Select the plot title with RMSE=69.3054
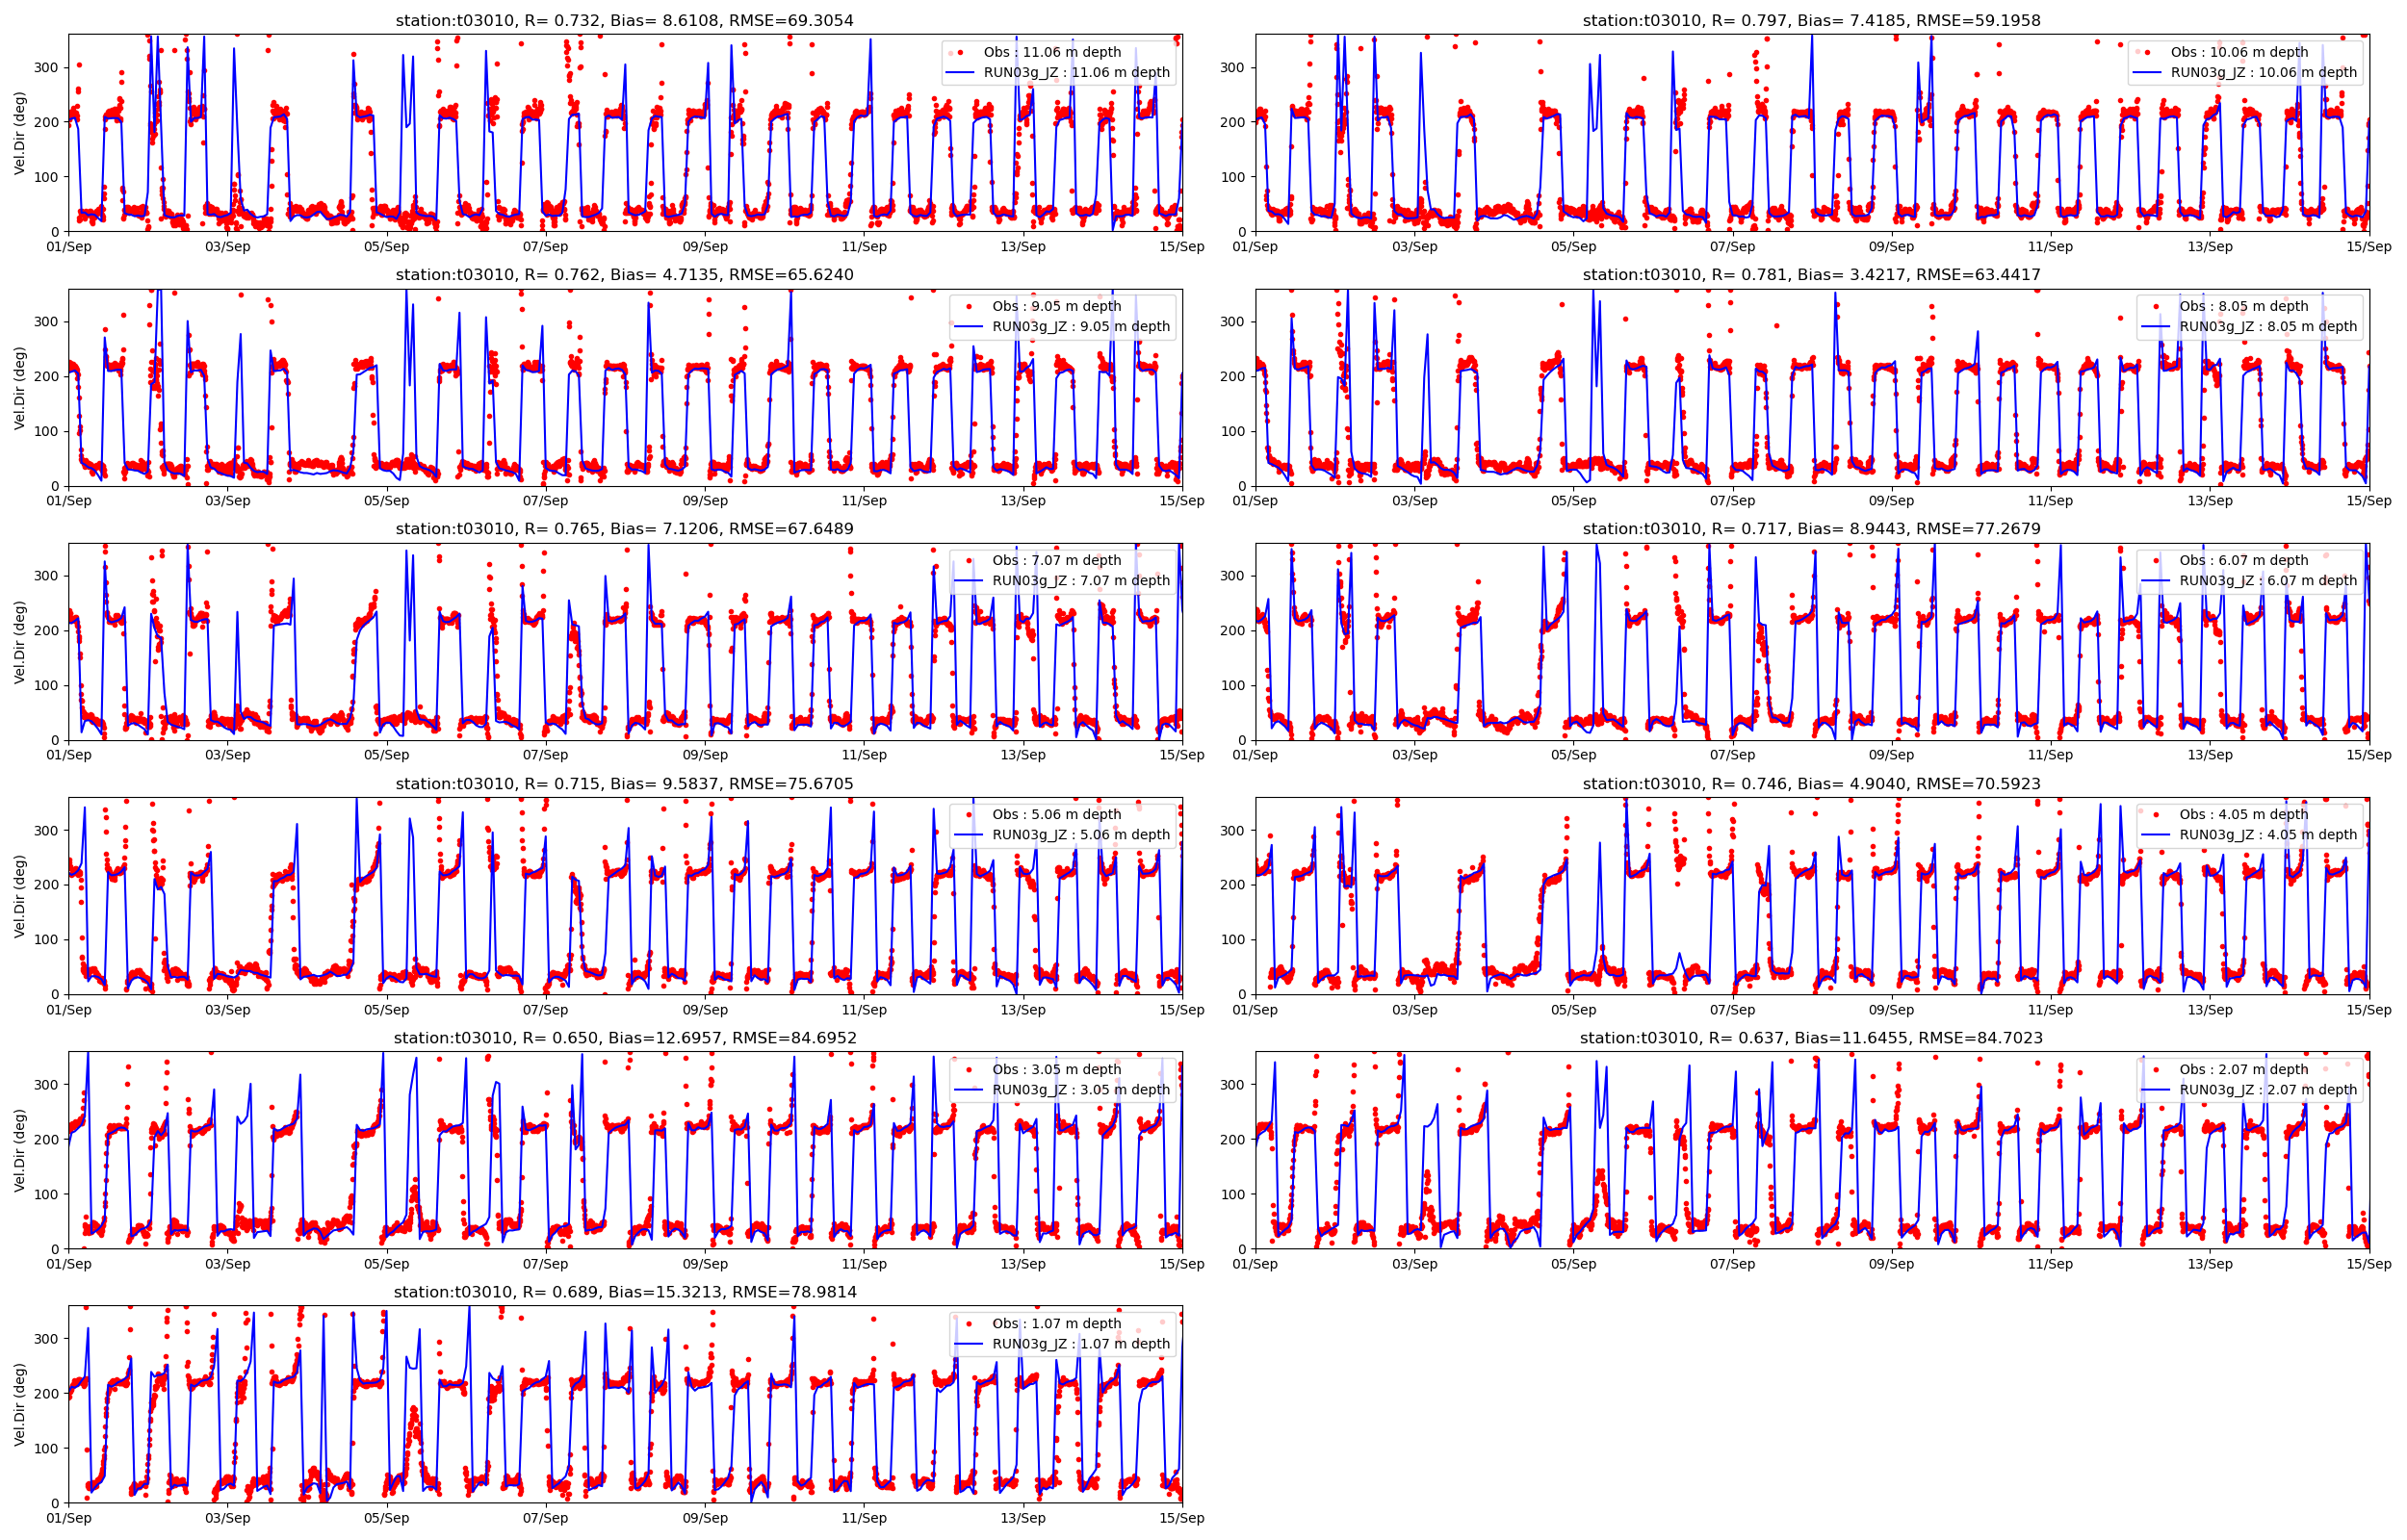 pyautogui.click(x=624, y=20)
